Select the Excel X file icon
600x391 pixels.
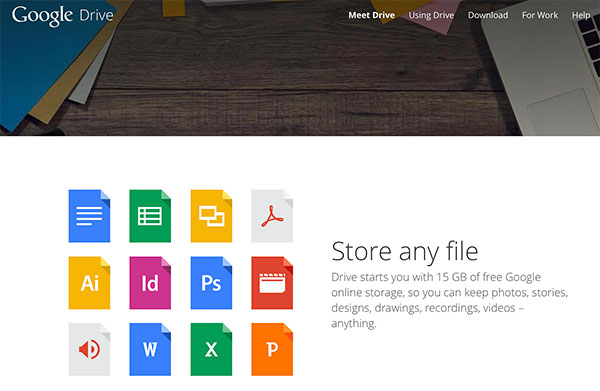coord(211,349)
